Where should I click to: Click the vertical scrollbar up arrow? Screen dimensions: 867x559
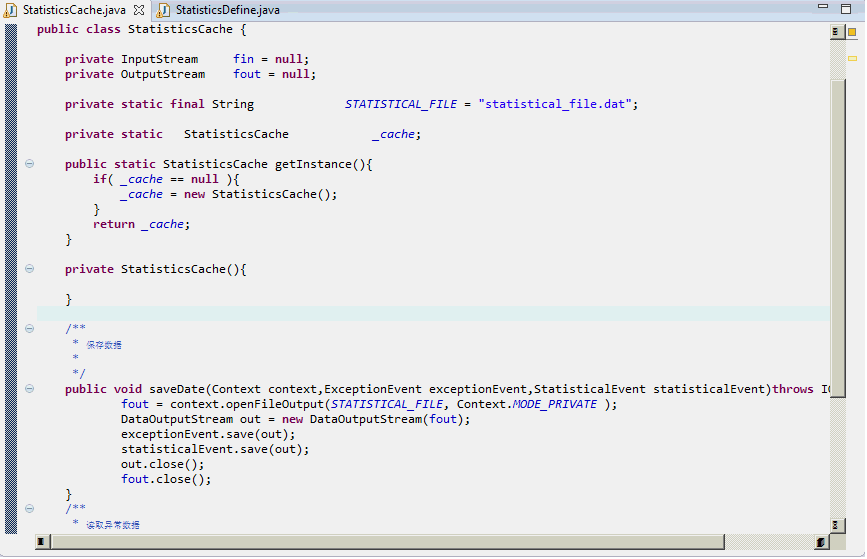coord(837,32)
